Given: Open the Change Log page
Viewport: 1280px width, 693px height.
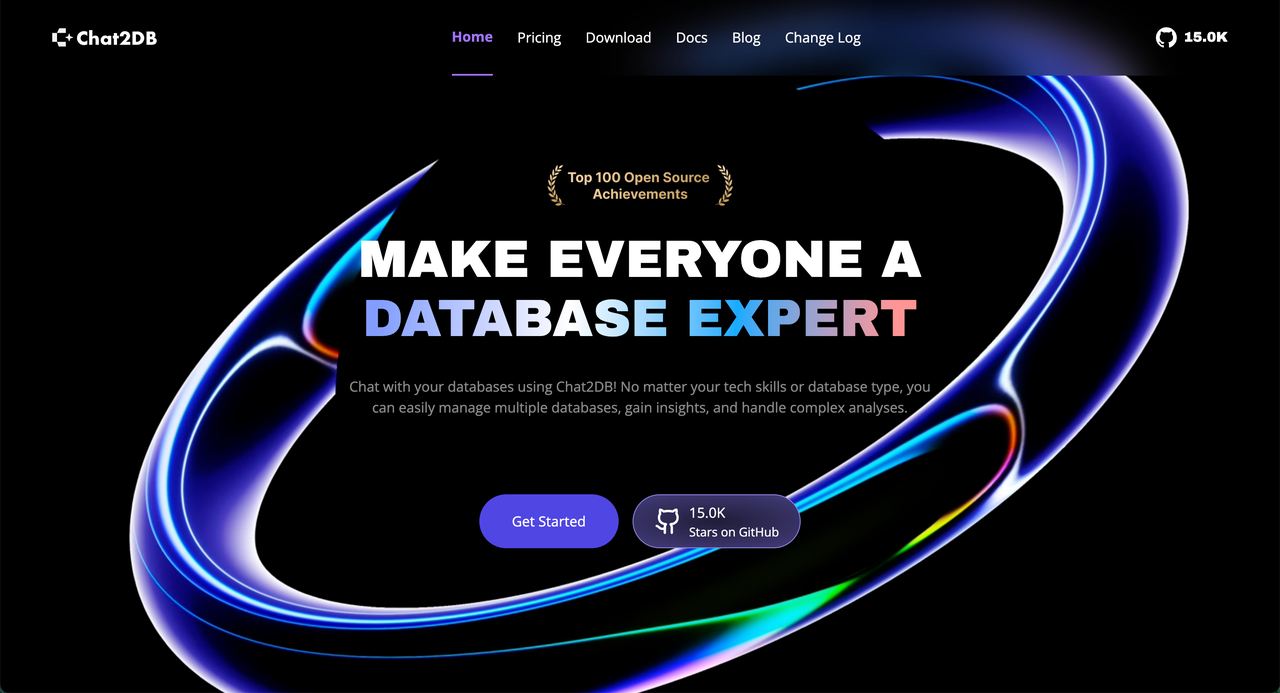Looking at the screenshot, I should coord(822,37).
